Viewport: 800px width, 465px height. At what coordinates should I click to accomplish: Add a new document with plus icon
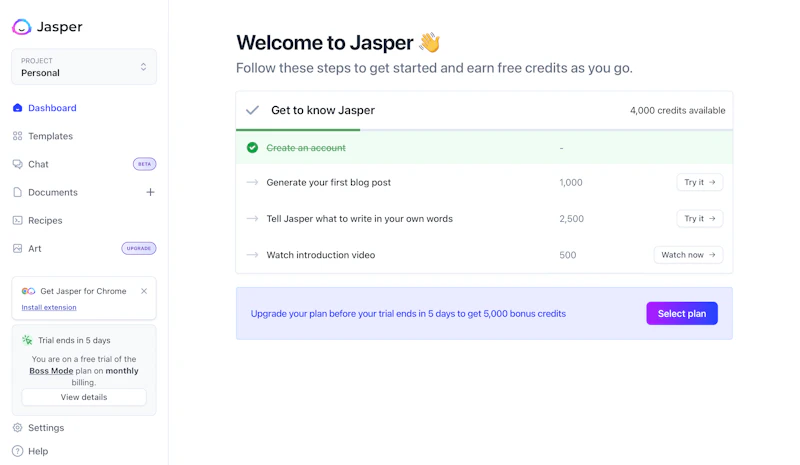coord(150,192)
